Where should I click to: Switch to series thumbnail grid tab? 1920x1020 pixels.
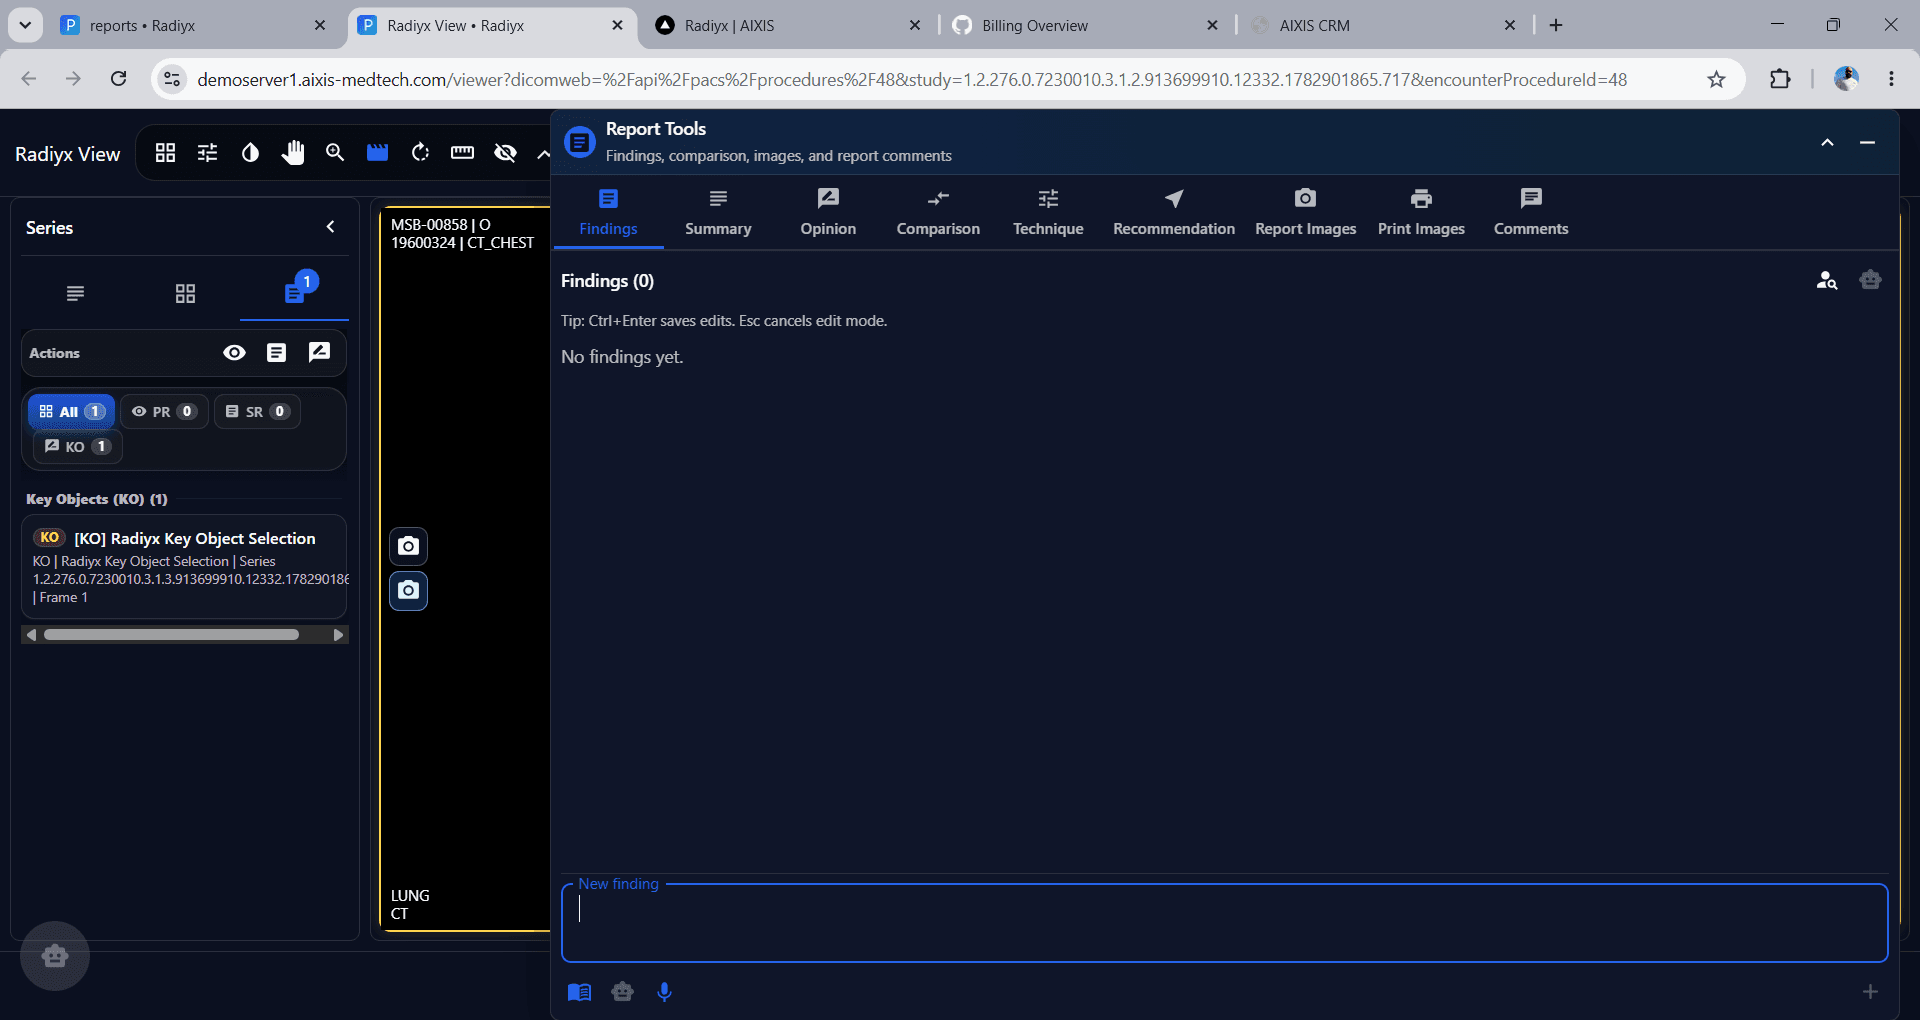click(185, 293)
